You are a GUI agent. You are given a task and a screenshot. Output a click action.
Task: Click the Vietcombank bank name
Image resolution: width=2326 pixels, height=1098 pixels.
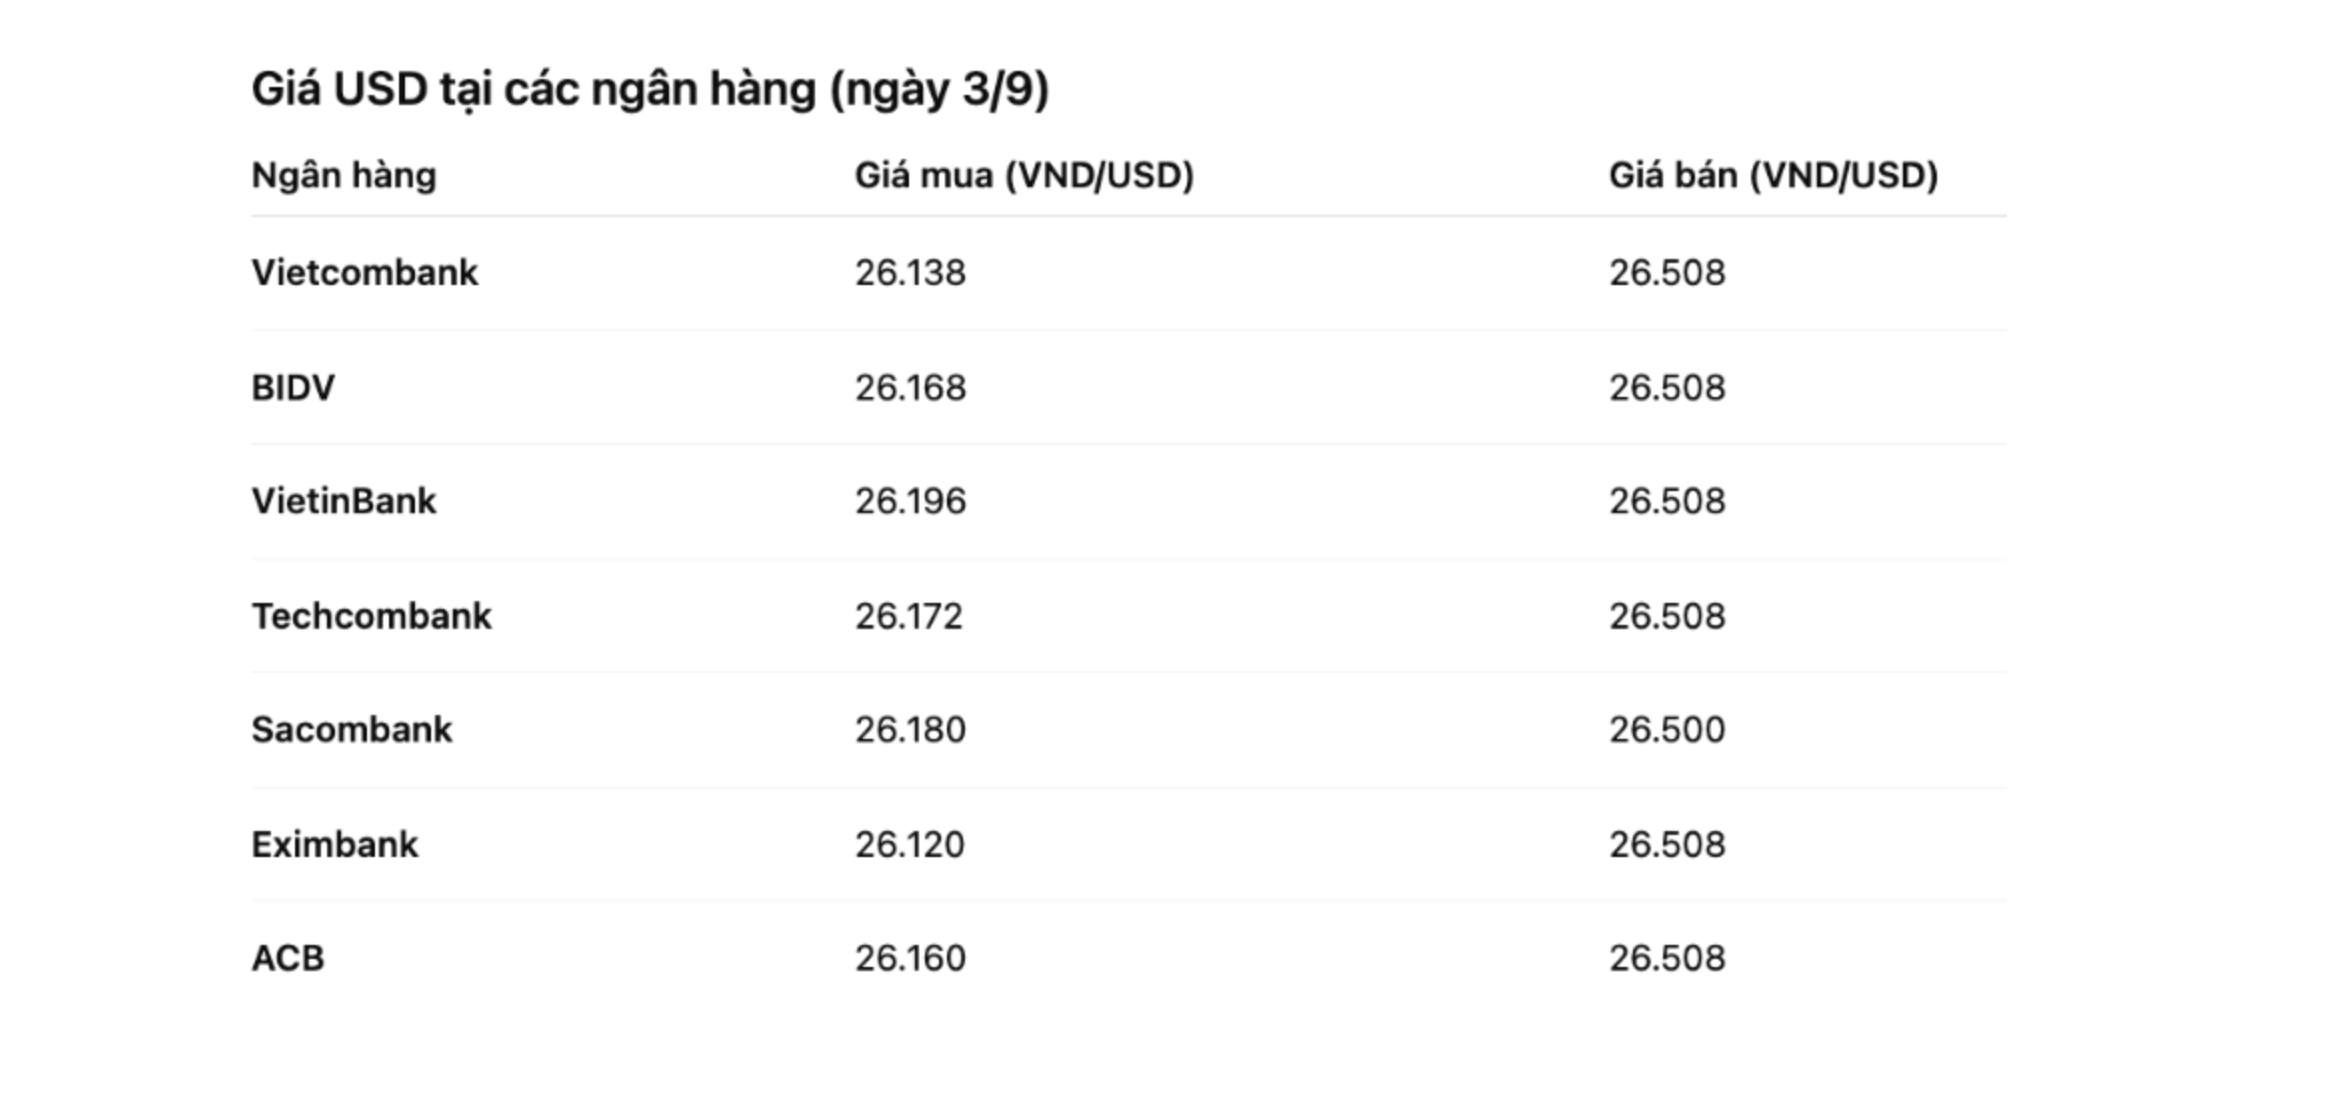pos(365,273)
